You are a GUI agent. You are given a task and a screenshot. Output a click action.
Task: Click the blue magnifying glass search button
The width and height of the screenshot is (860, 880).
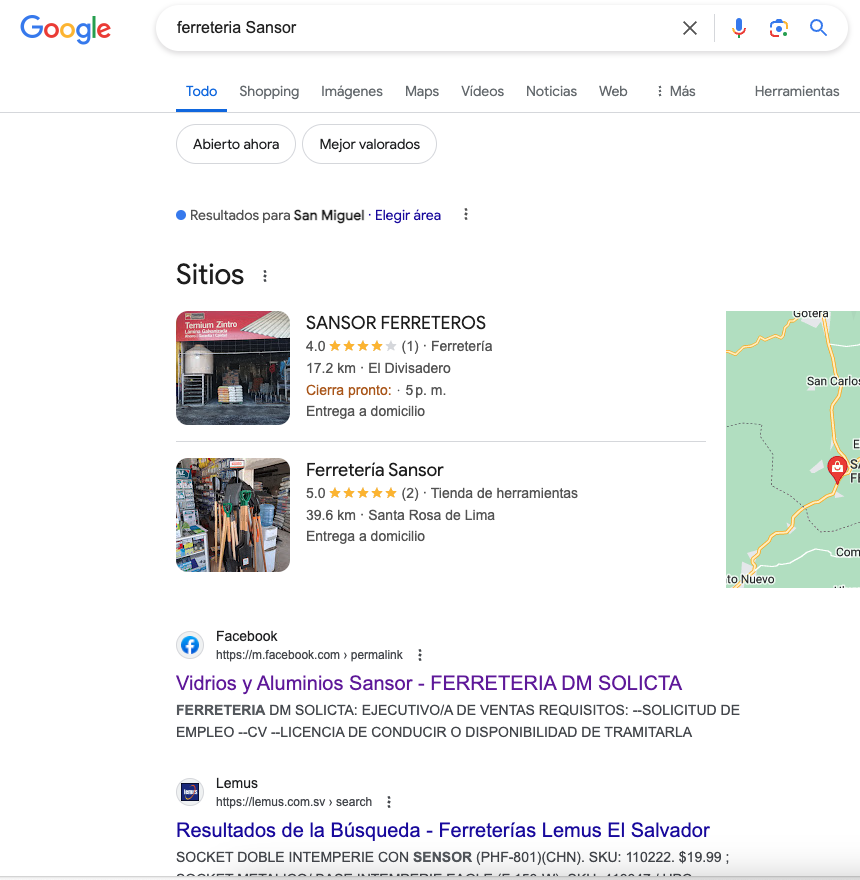818,28
